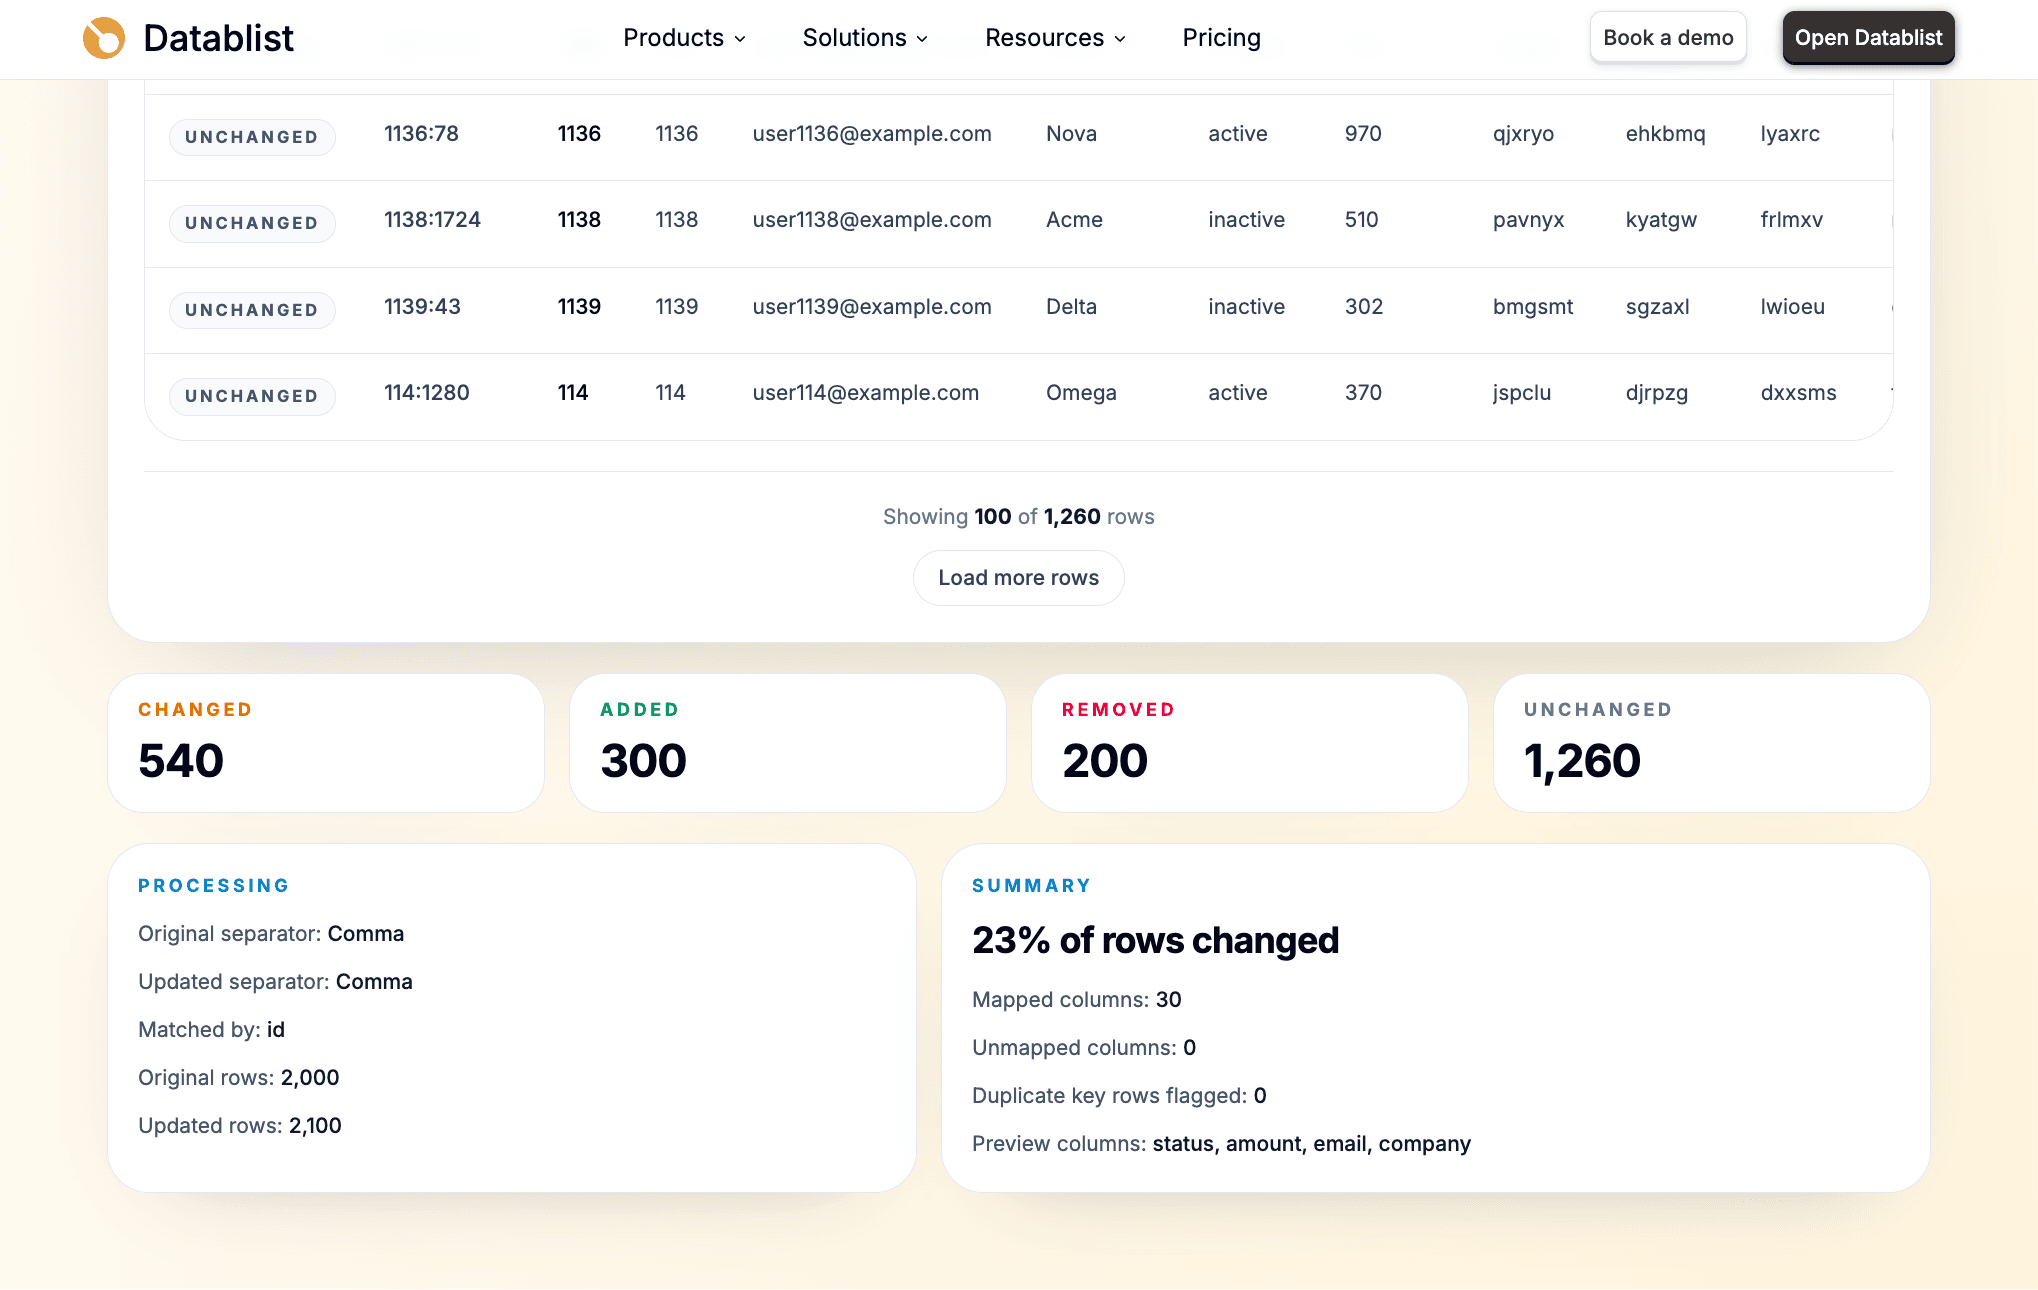2038x1290 pixels.
Task: Click the cell pavnyx
Action: (x=1528, y=220)
